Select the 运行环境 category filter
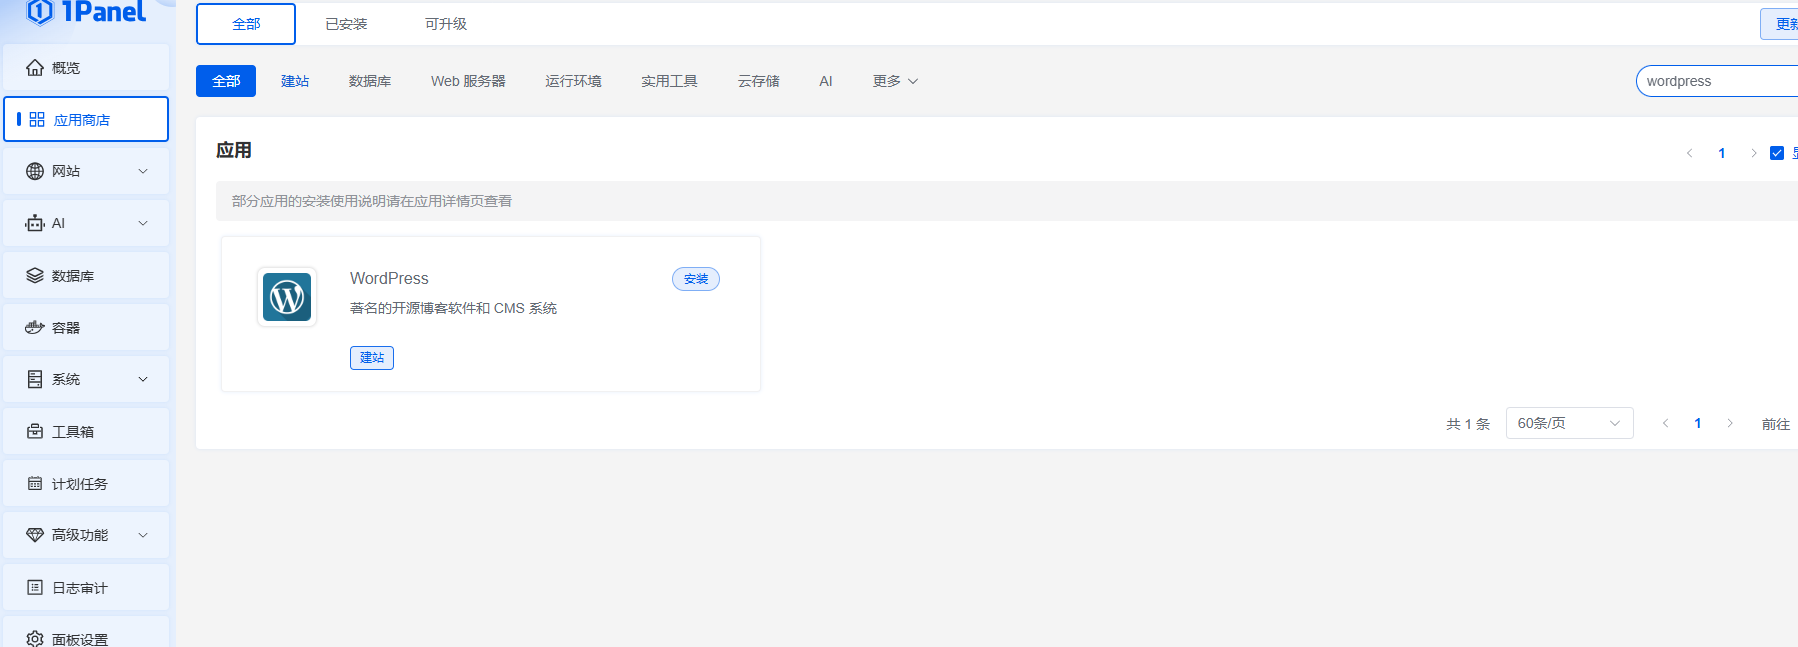Viewport: 1798px width, 647px height. point(573,81)
